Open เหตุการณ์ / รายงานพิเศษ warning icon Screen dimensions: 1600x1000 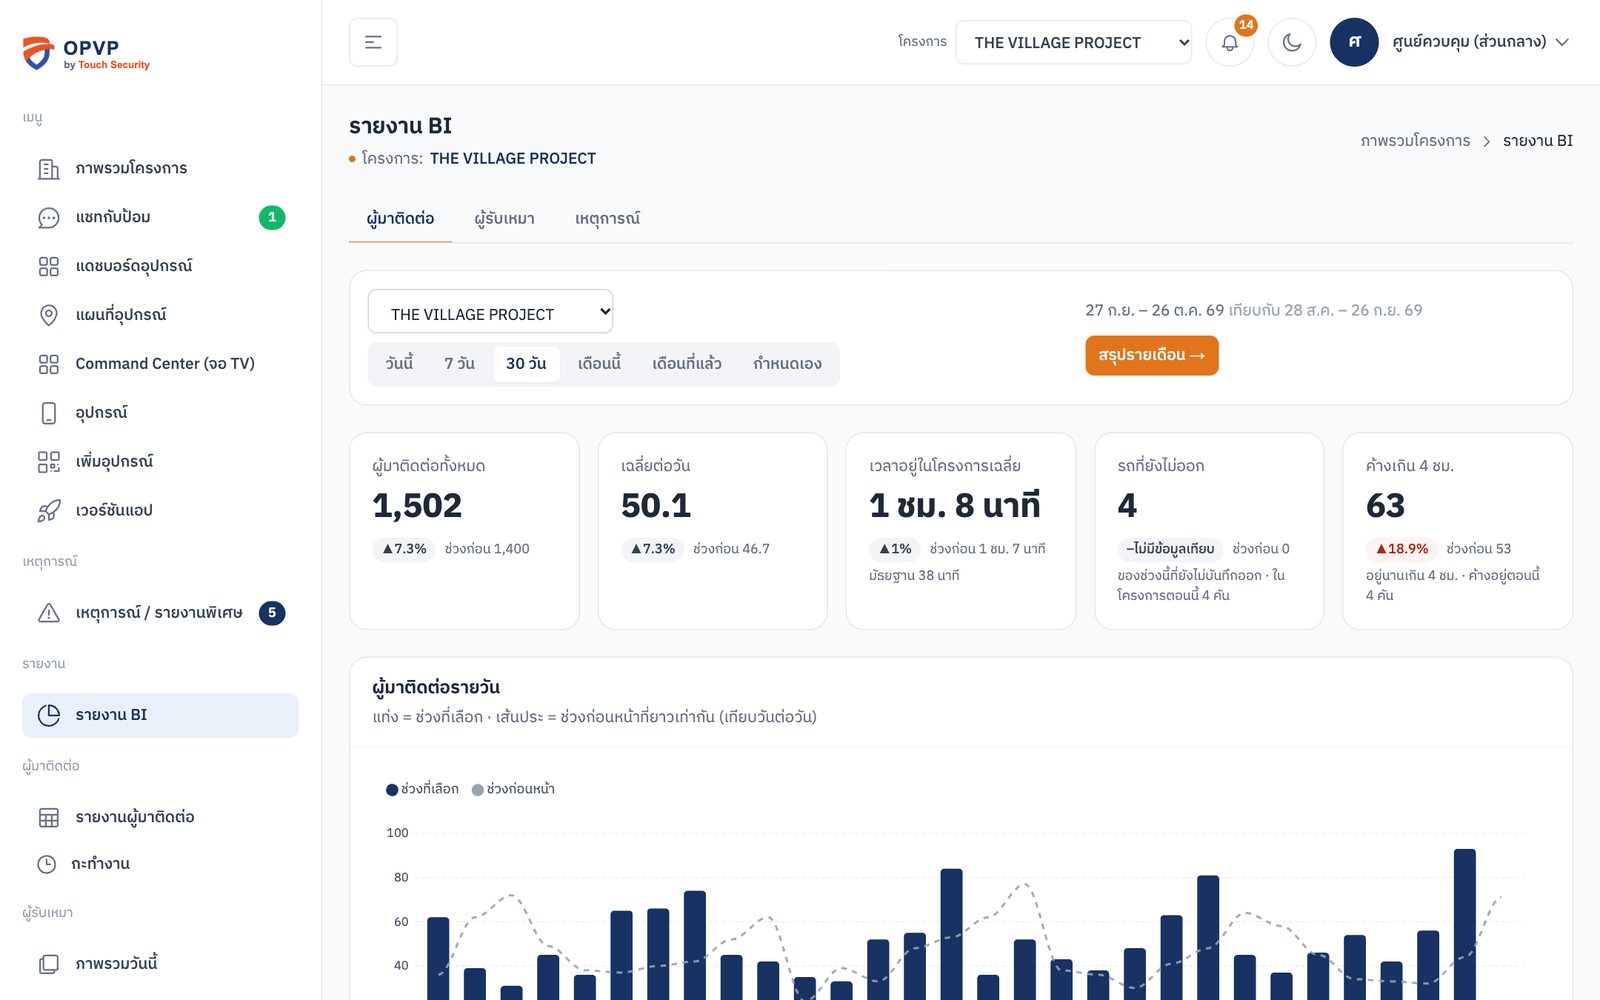point(48,613)
